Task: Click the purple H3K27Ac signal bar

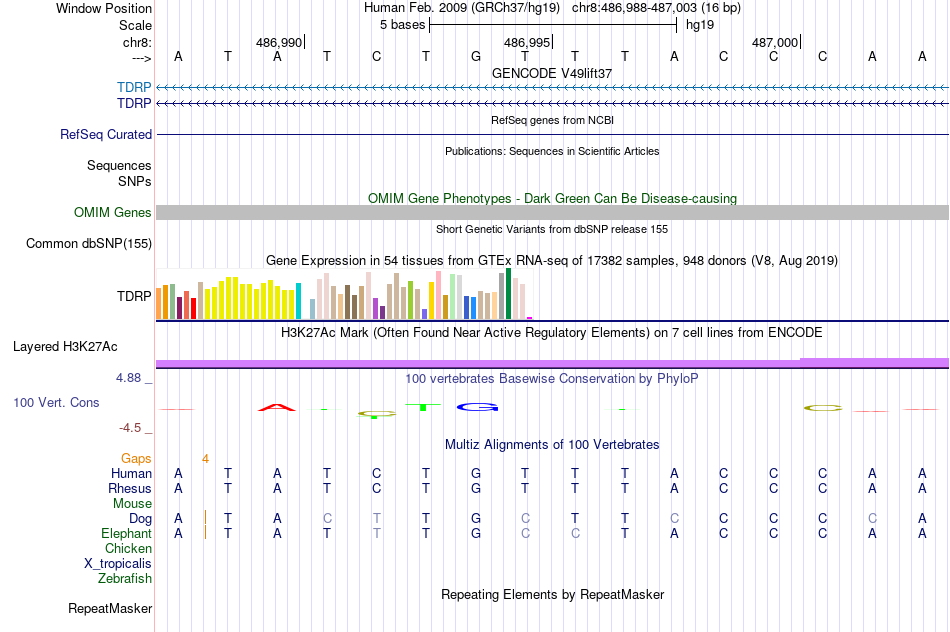Action: [x=552, y=363]
